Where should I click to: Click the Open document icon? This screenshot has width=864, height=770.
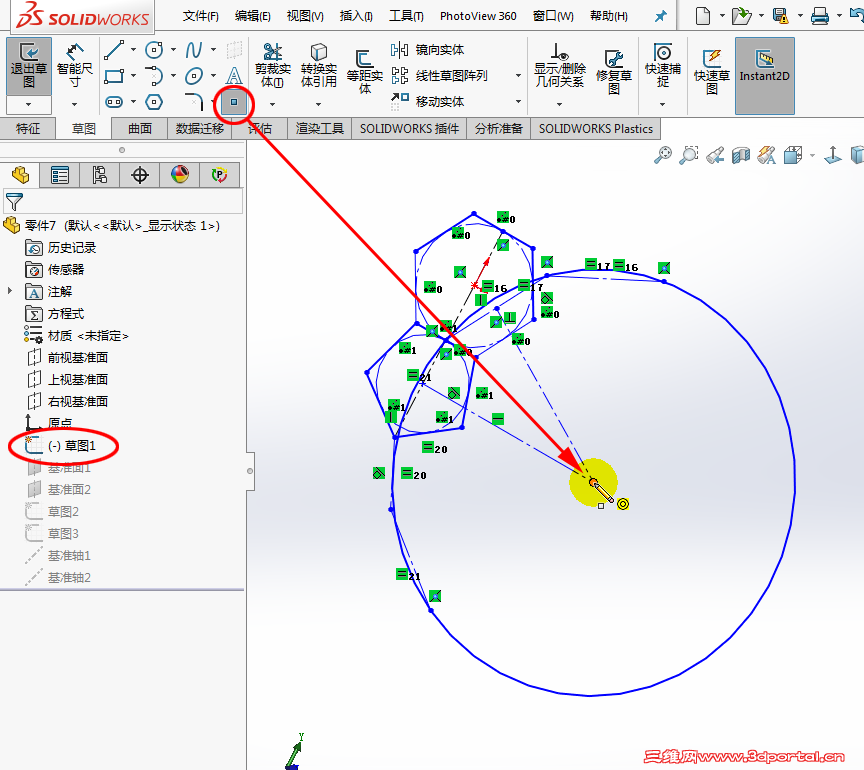[x=742, y=16]
